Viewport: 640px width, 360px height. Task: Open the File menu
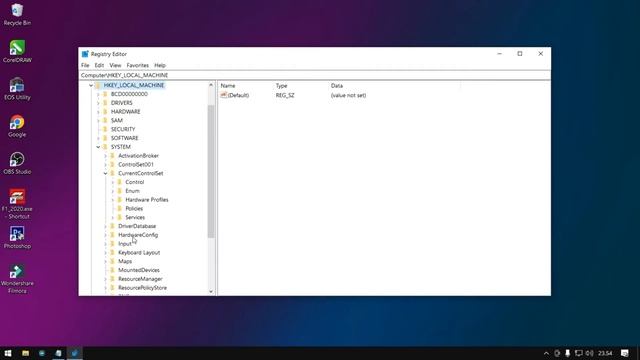point(85,65)
